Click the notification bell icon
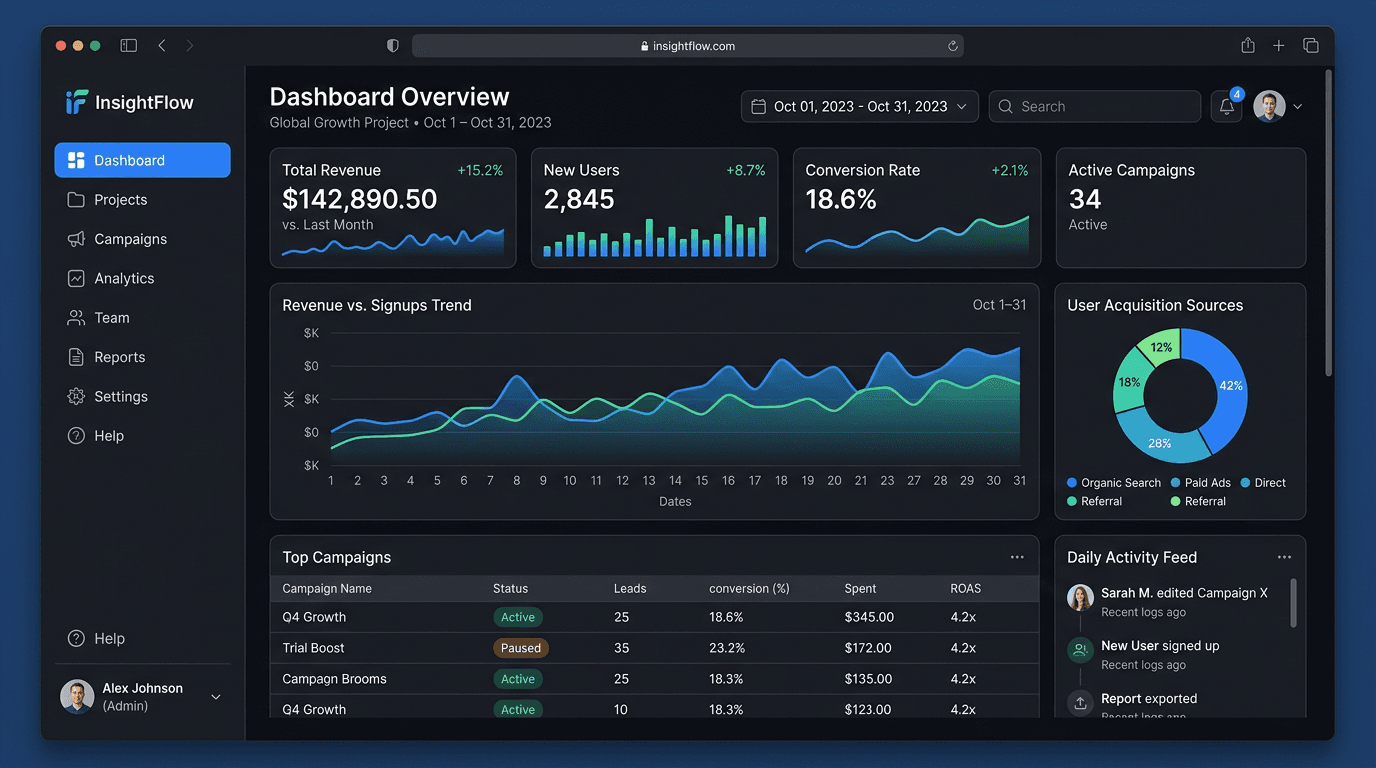Viewport: 1376px width, 768px height. coord(1225,105)
